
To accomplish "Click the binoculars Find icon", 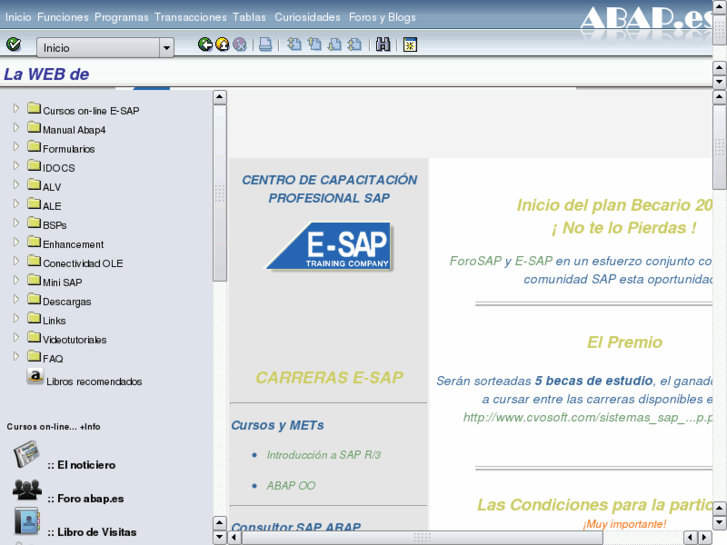I will (x=383, y=45).
